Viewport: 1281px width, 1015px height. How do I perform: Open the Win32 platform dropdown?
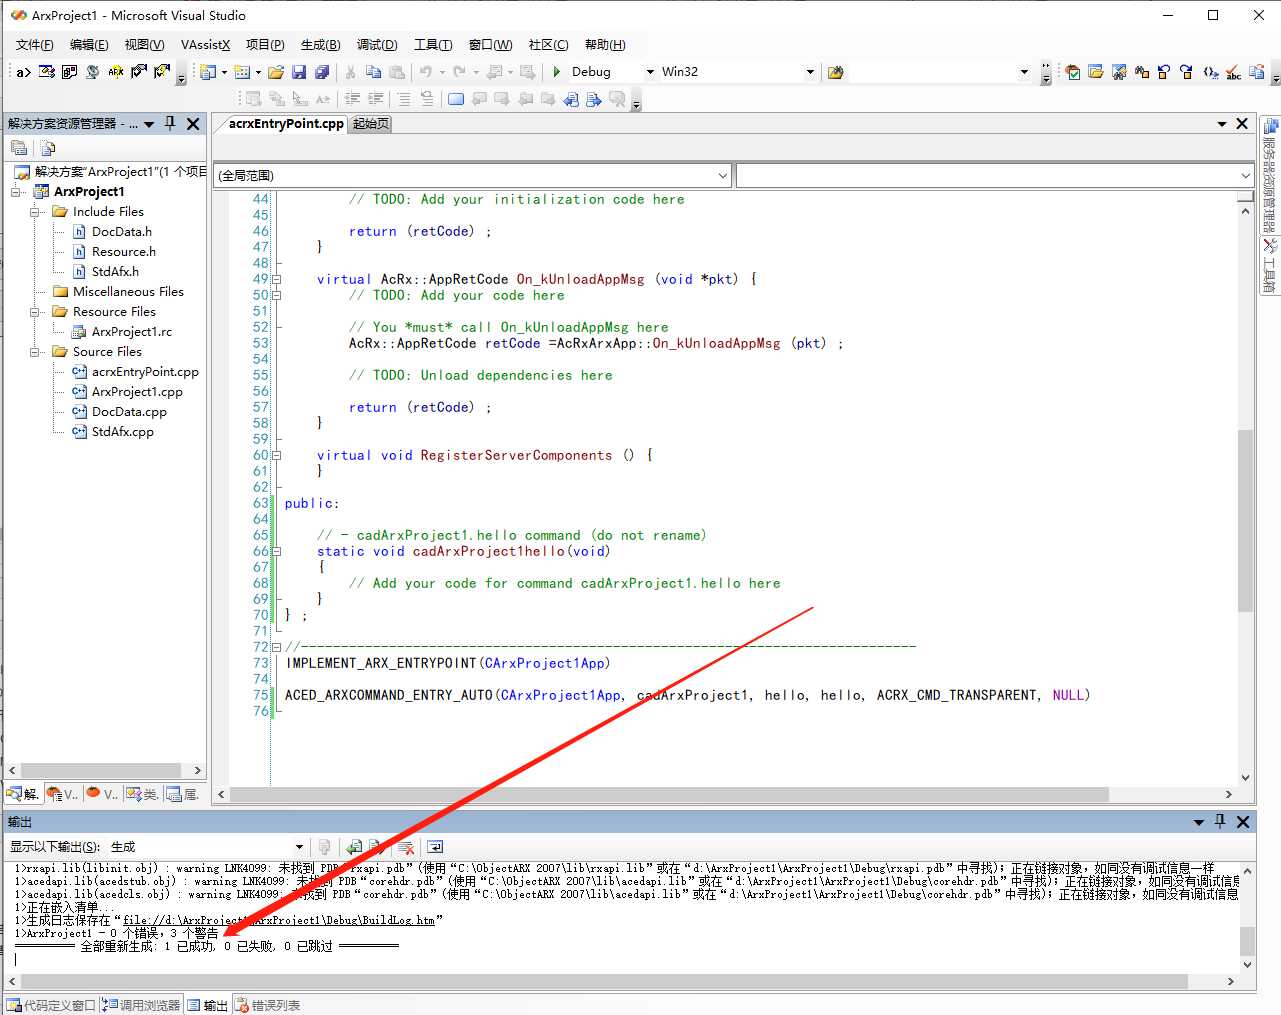click(810, 72)
